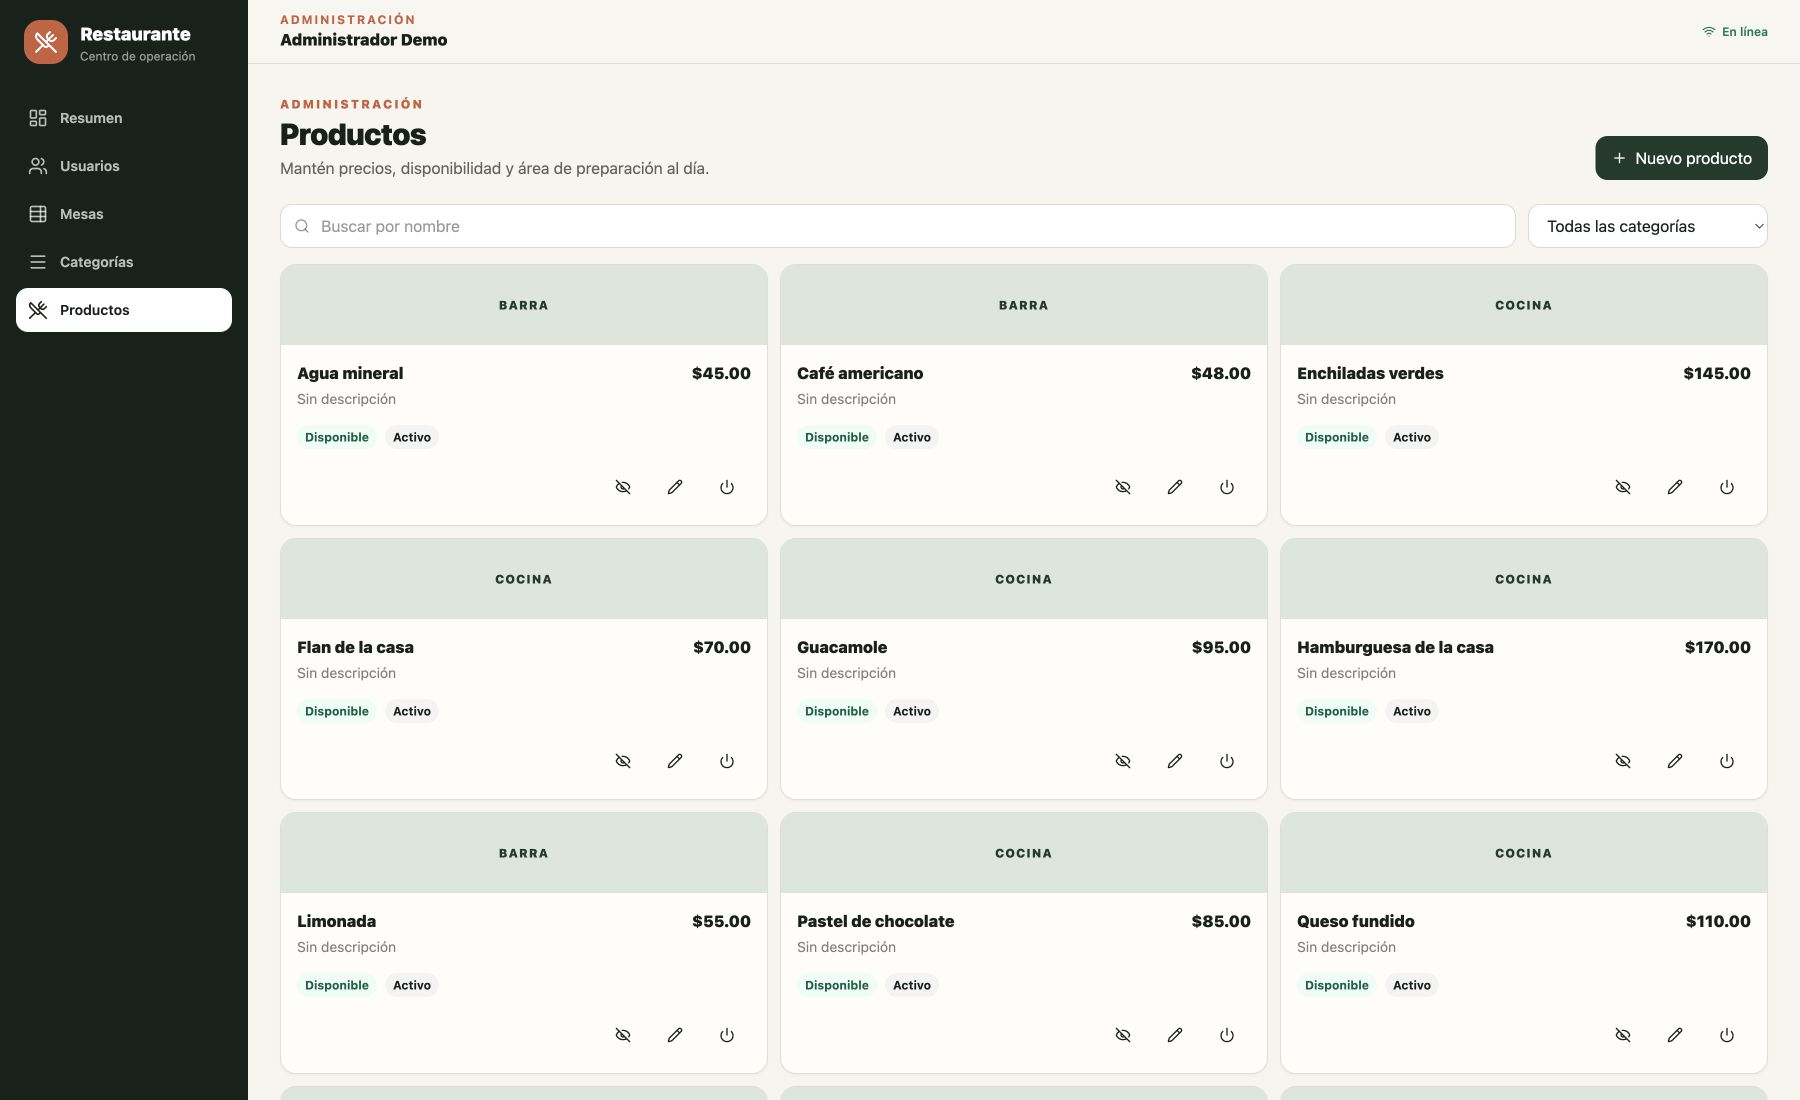Click the pencil icon on Guacamole card
The width and height of the screenshot is (1800, 1100).
tap(1175, 761)
